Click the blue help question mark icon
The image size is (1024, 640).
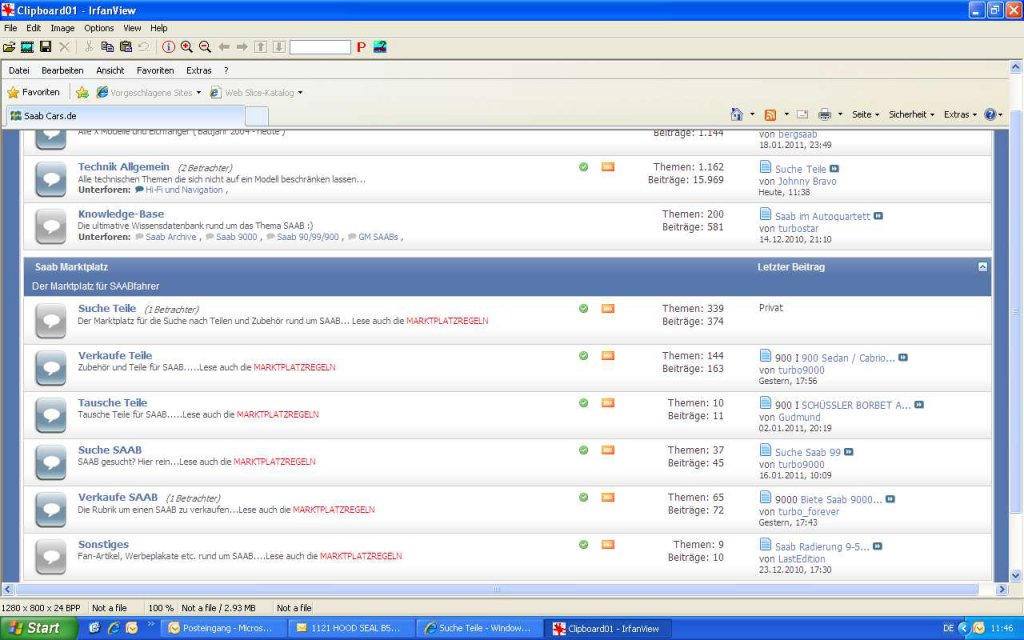[990, 114]
